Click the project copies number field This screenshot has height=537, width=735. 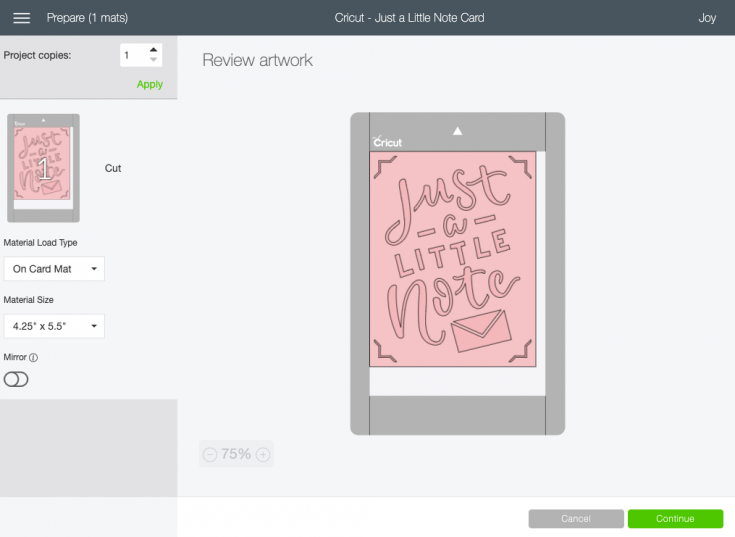[134, 55]
